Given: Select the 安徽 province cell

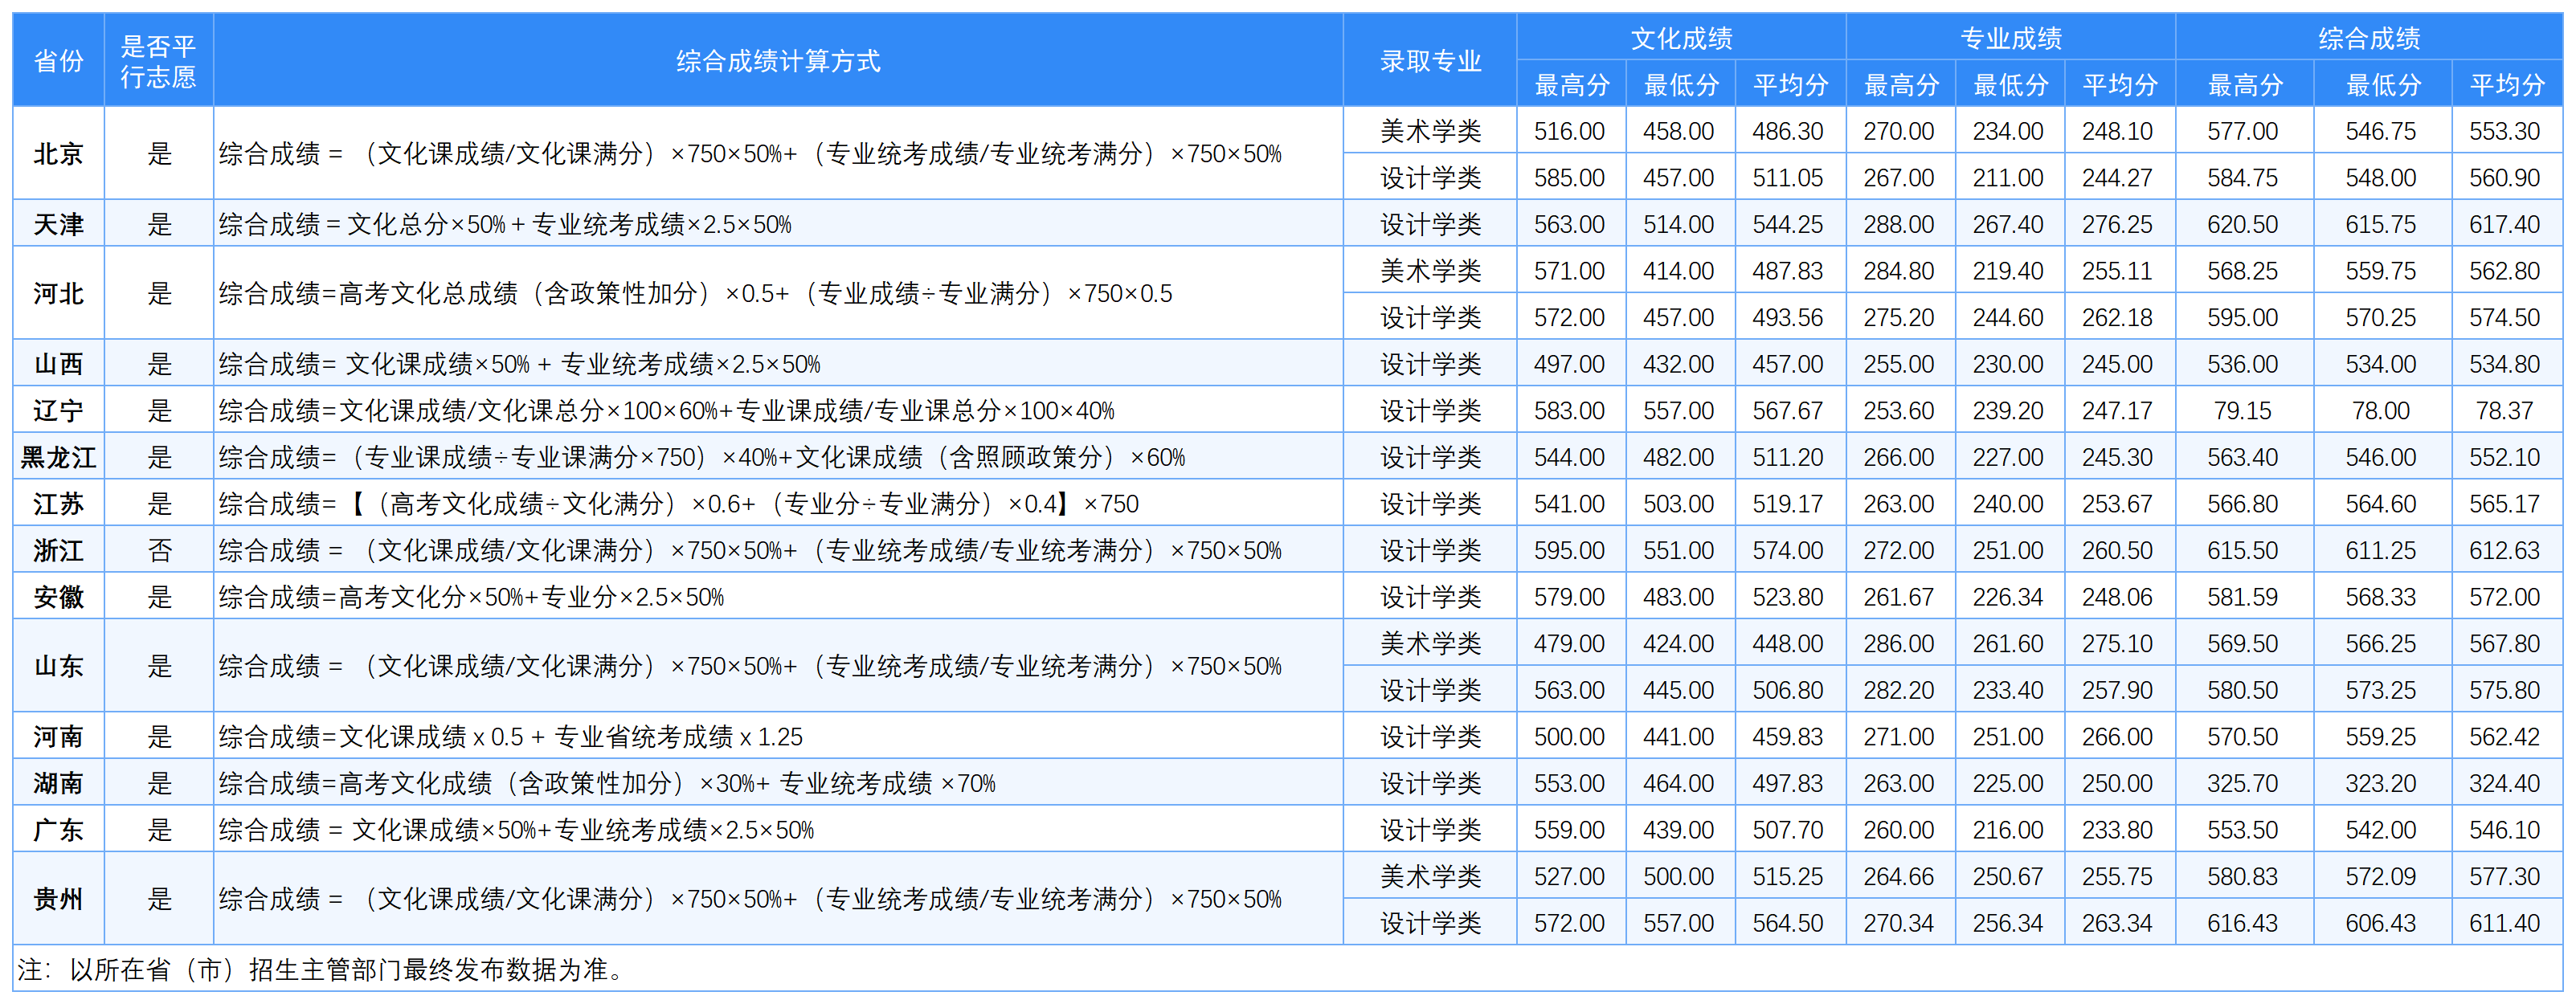Looking at the screenshot, I should (58, 597).
